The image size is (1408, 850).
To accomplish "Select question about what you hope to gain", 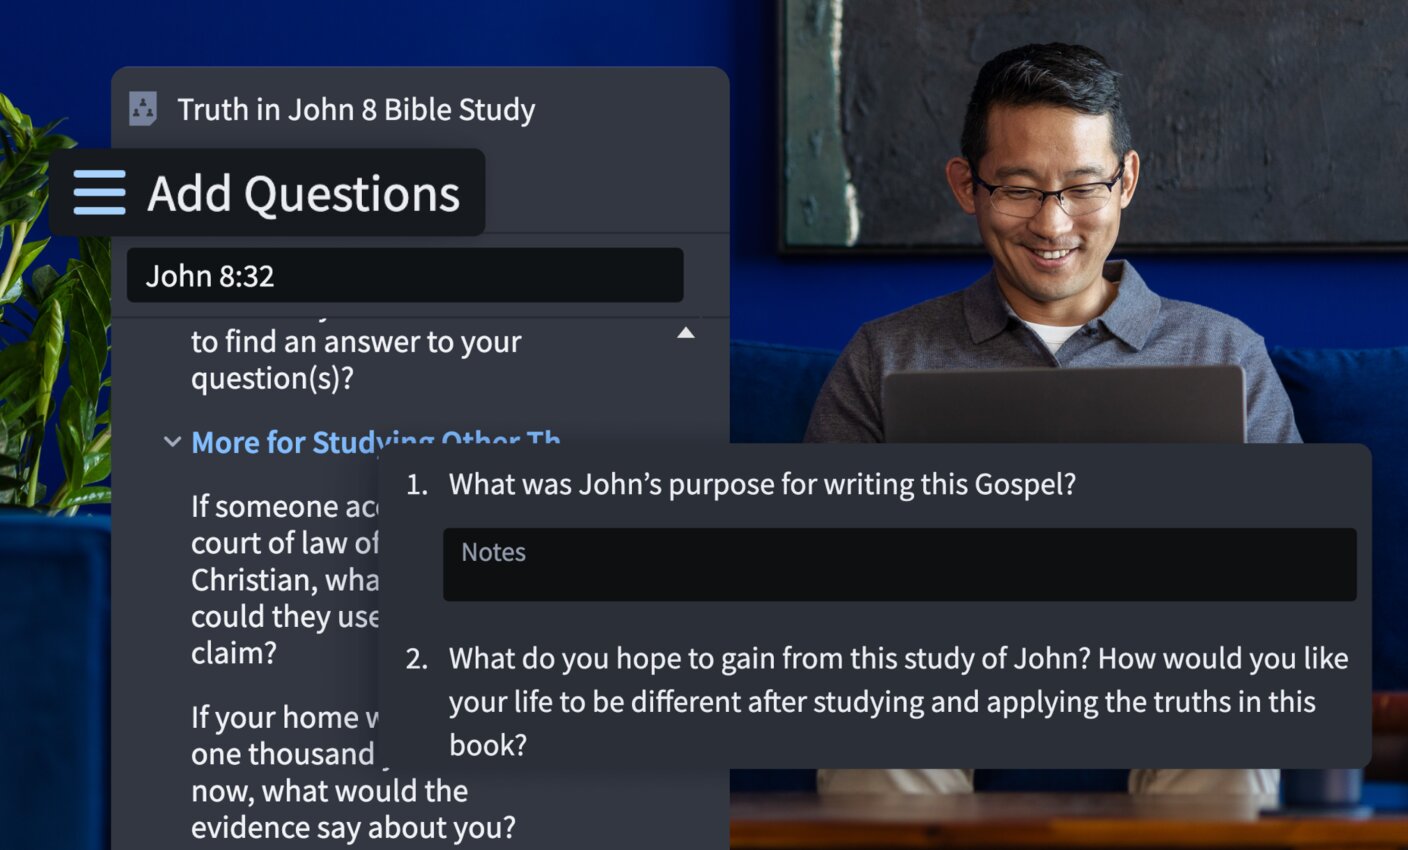I will click(897, 701).
